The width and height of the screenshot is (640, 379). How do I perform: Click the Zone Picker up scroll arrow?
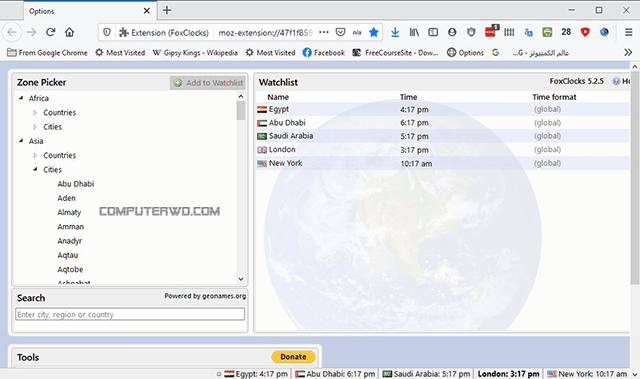241,96
